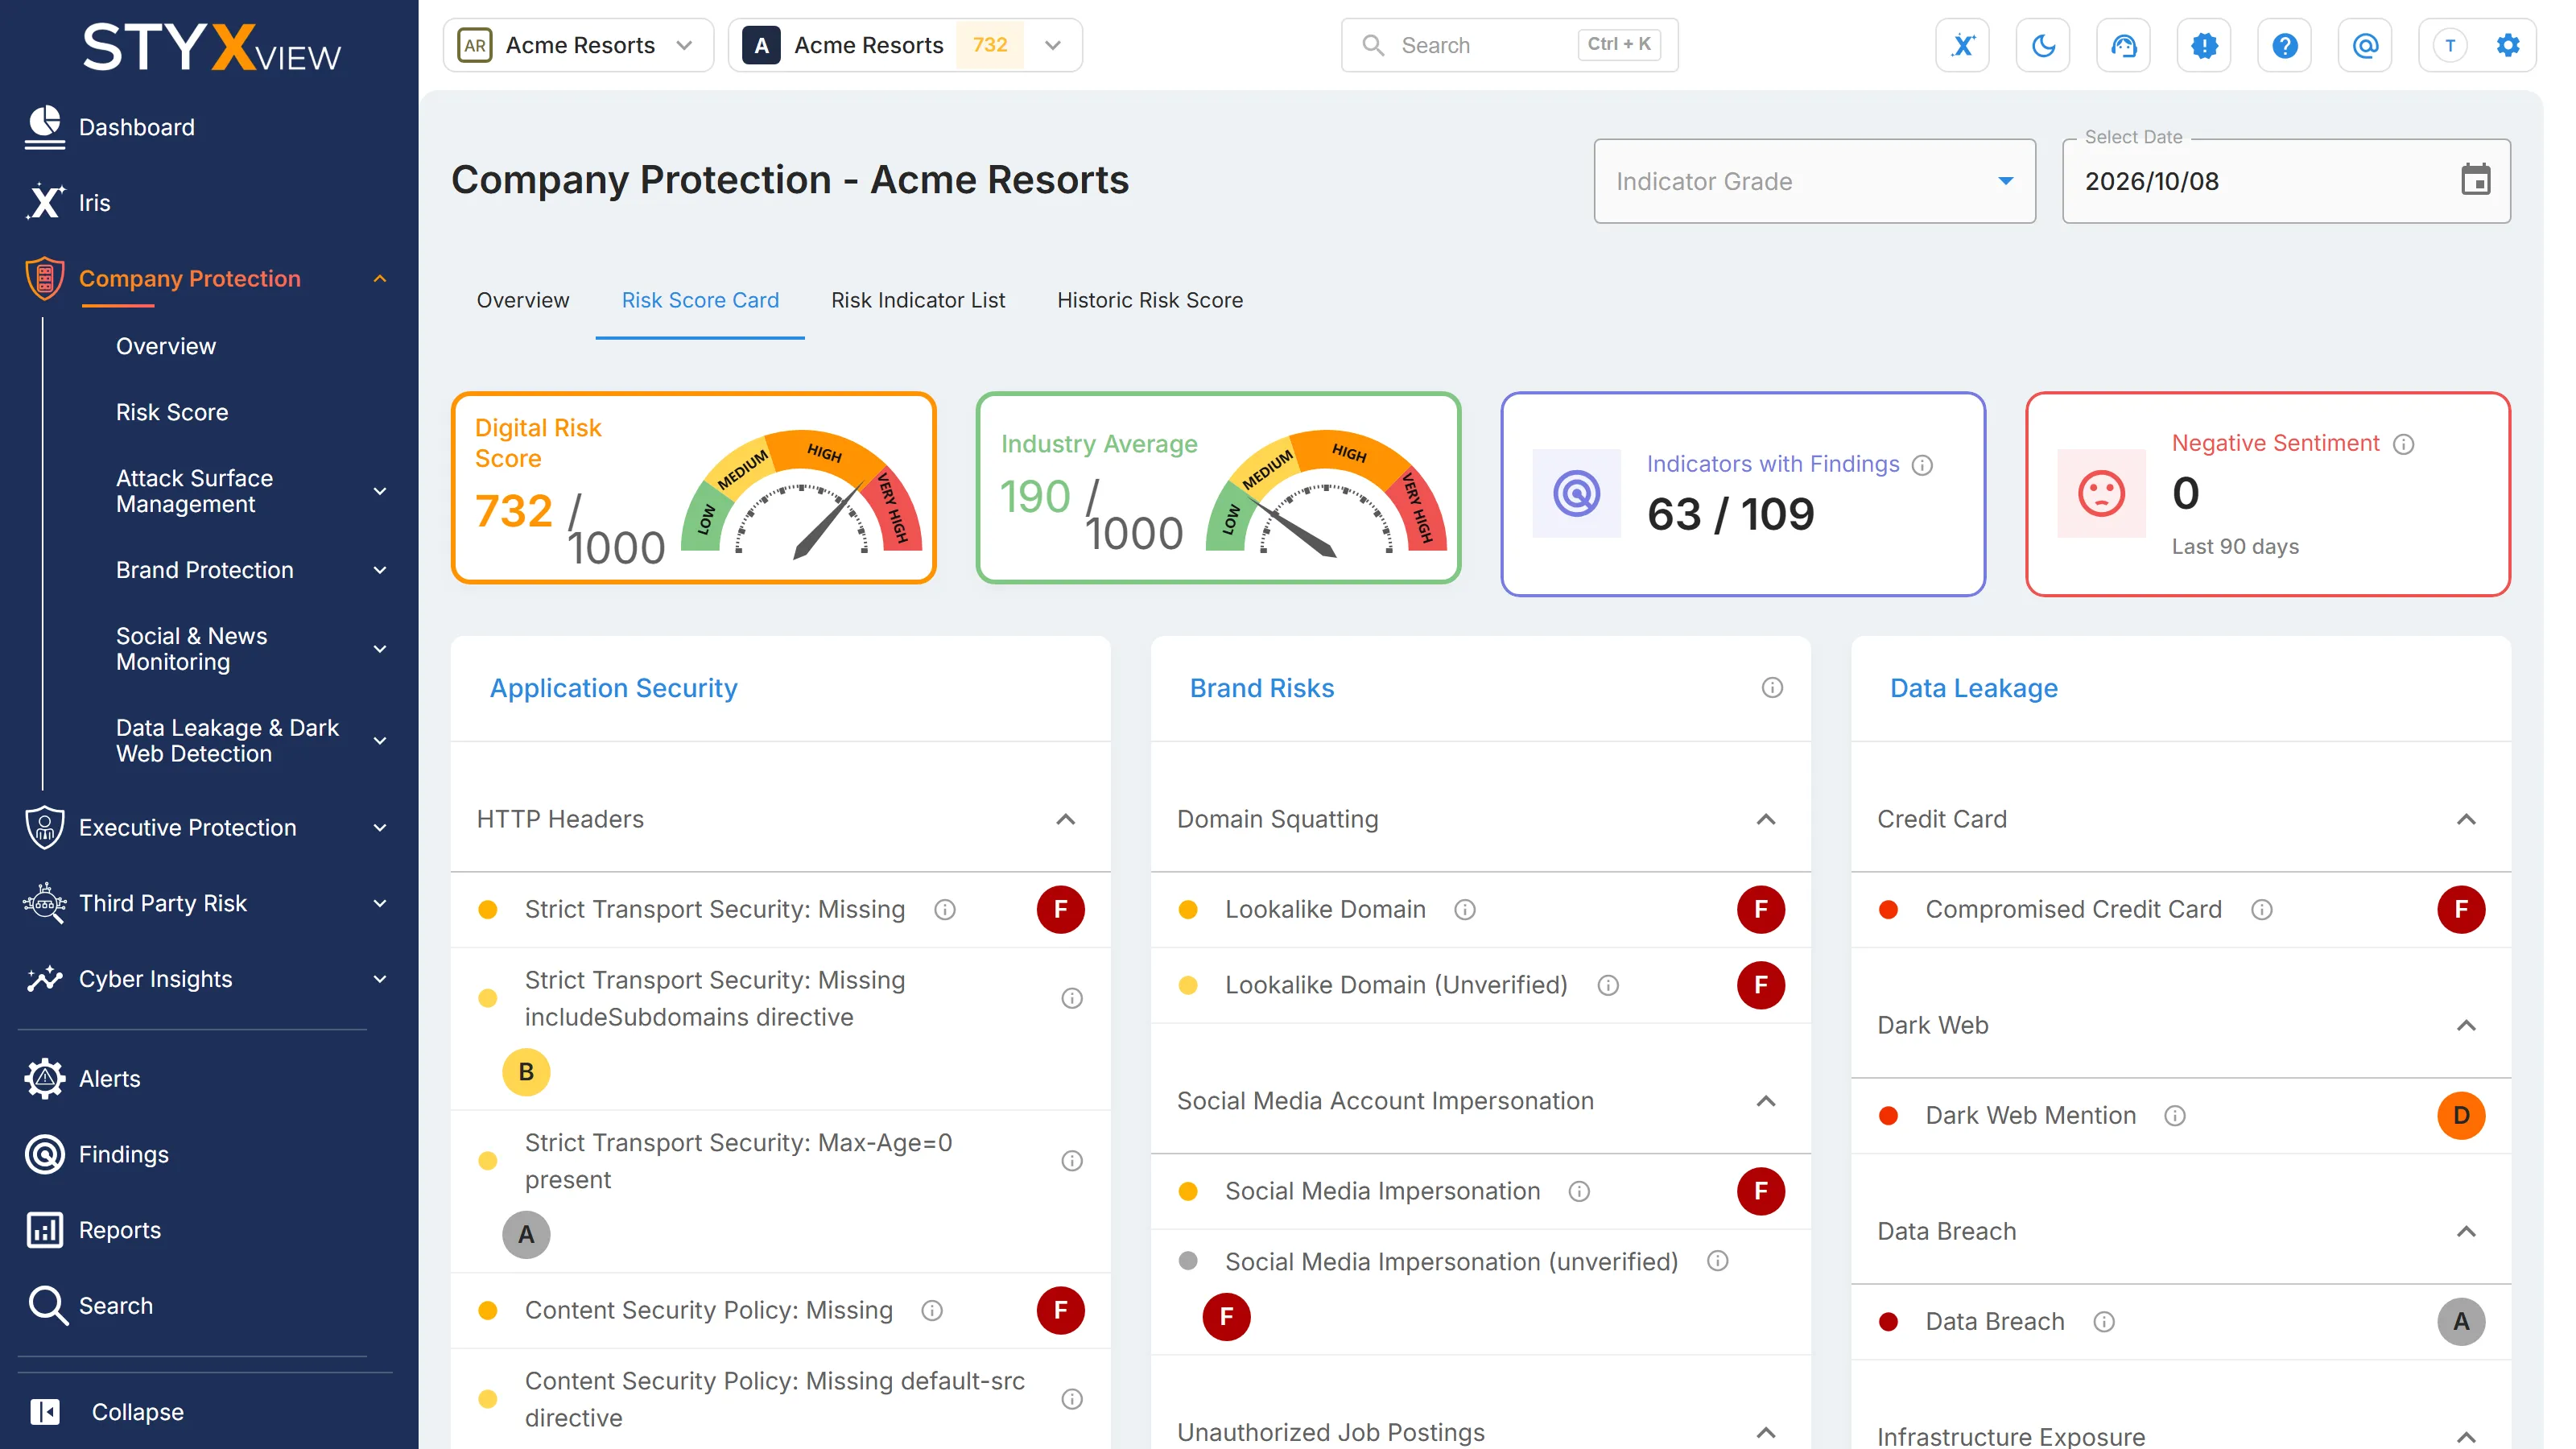Click the top bar Search field
The height and width of the screenshot is (1449, 2576).
[1510, 45]
